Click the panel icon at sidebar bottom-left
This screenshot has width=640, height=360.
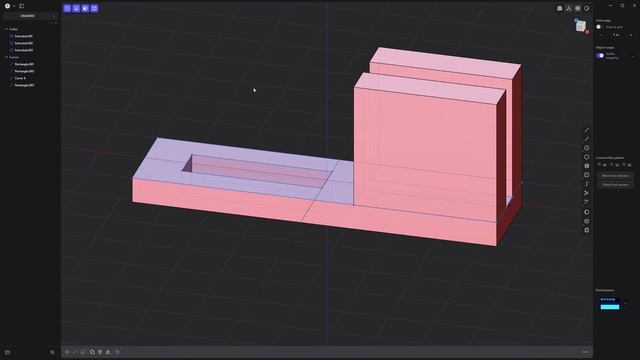pos(7,352)
